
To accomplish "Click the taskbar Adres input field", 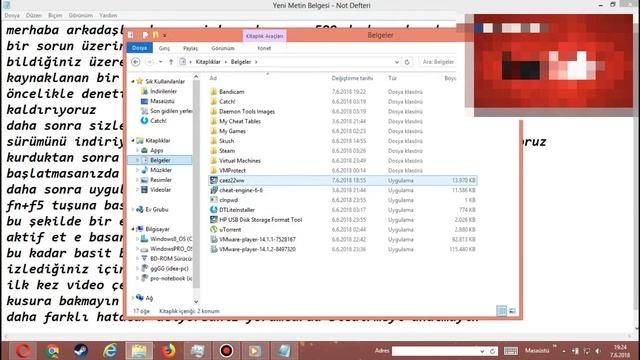I will coord(436,351).
